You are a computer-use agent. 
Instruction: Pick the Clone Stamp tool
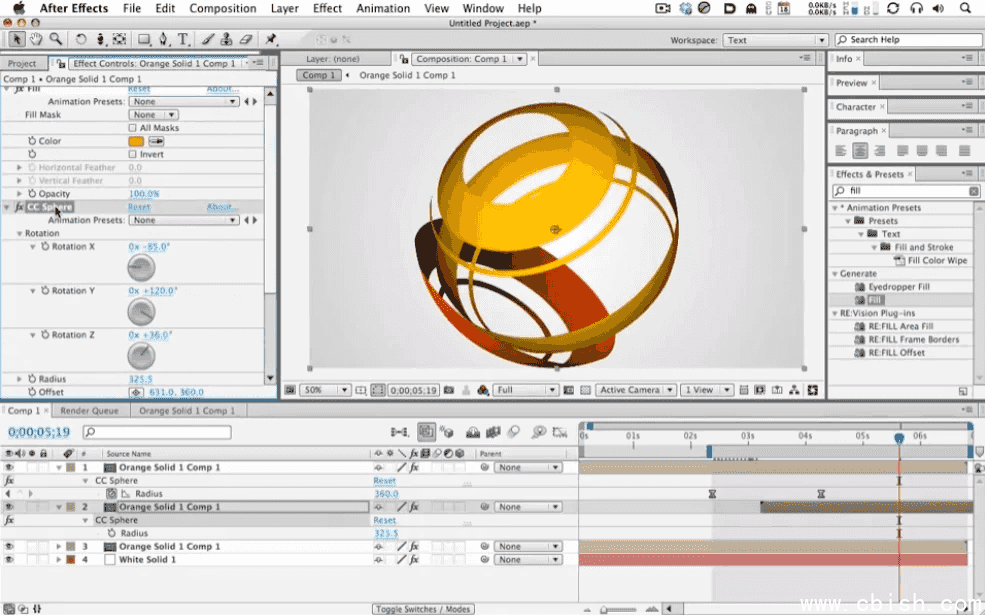click(x=227, y=39)
